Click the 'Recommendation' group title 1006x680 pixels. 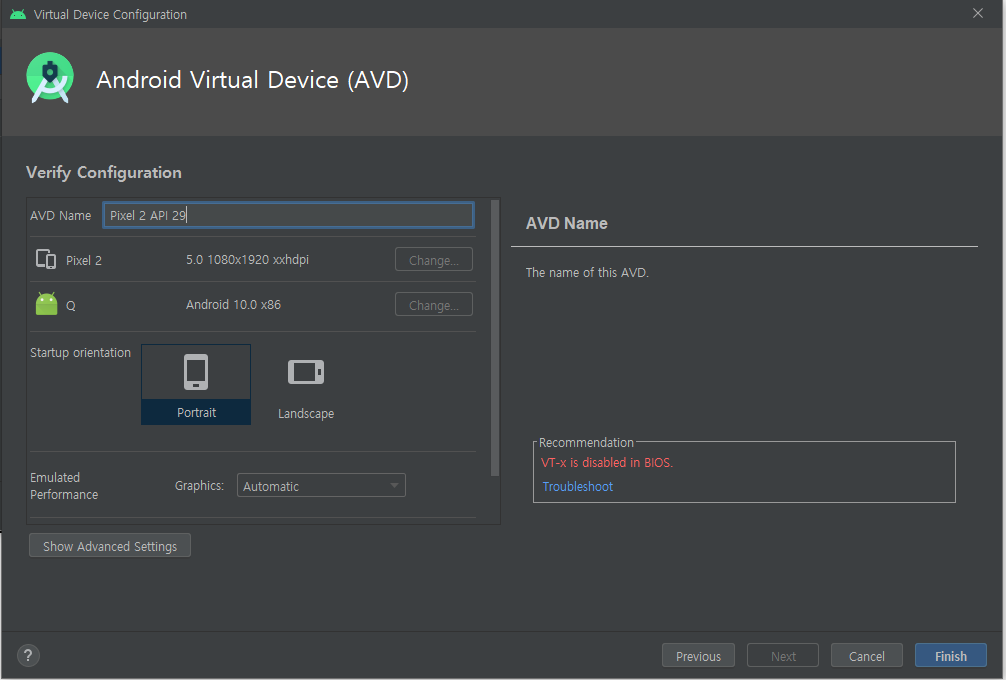(586, 443)
